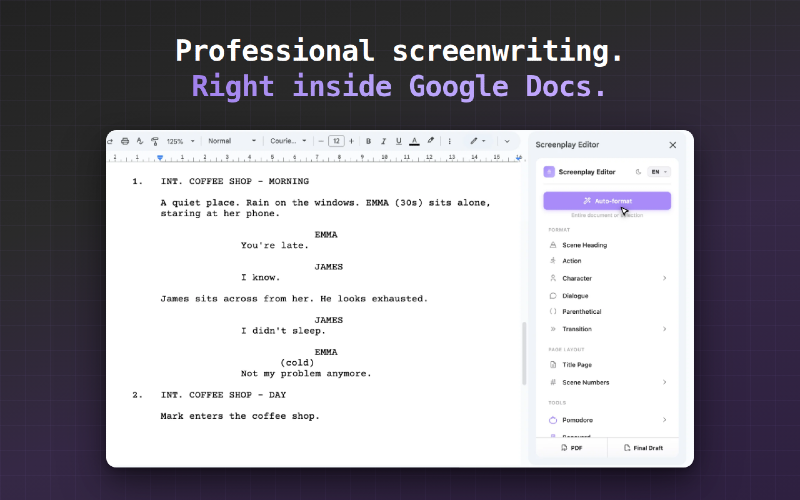Screen dimensions: 800x500
Task: Click the Final Draft file icon
Action: point(627,448)
